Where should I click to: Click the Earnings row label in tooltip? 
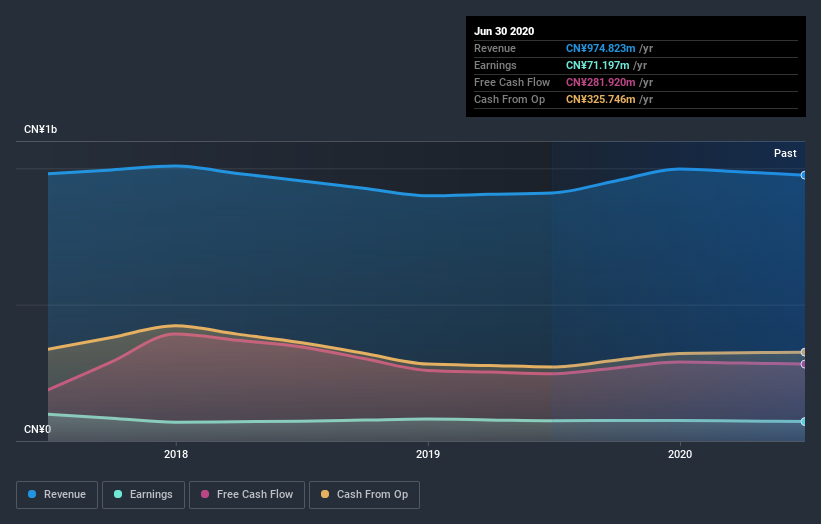(495, 65)
